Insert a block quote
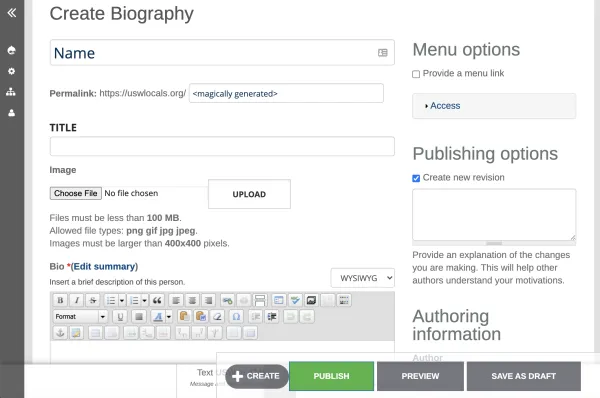The width and height of the screenshot is (600, 398). tap(157, 300)
